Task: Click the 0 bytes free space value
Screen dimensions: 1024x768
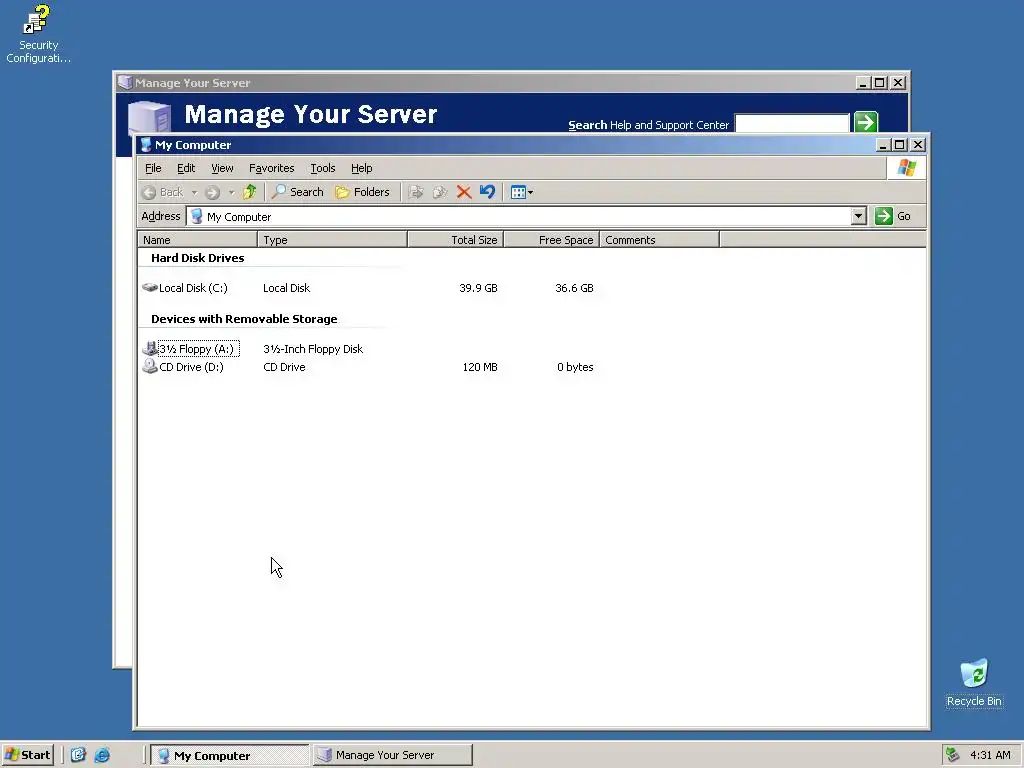Action: pos(575,367)
